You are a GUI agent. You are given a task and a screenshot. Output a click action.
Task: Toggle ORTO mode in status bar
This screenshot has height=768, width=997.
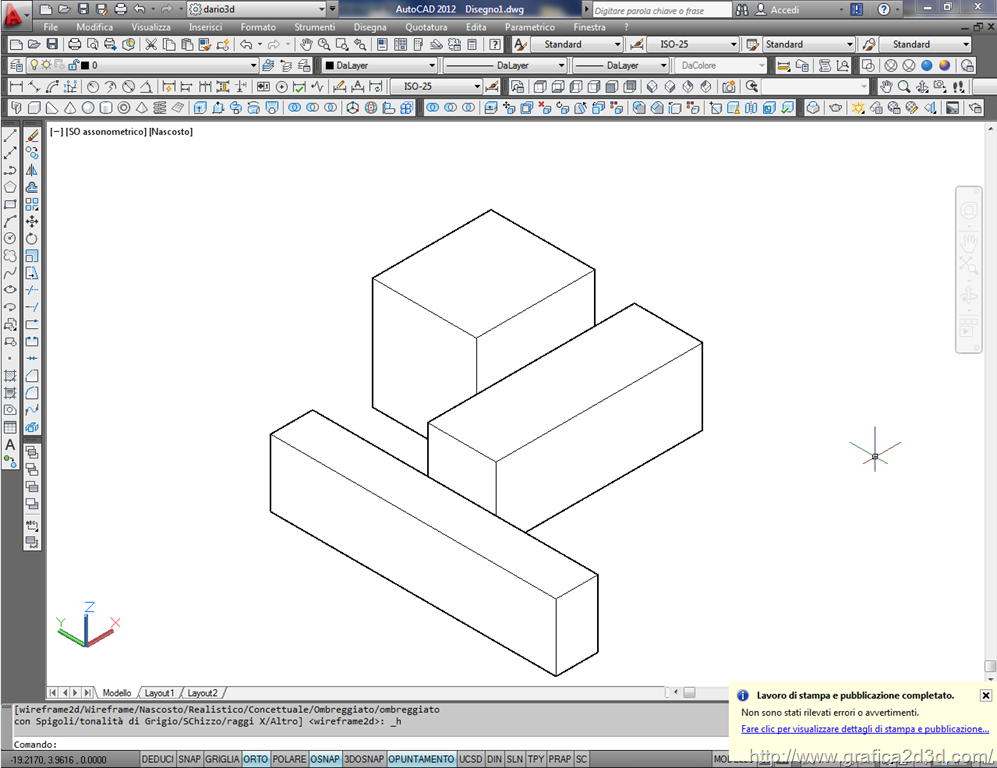tap(255, 760)
